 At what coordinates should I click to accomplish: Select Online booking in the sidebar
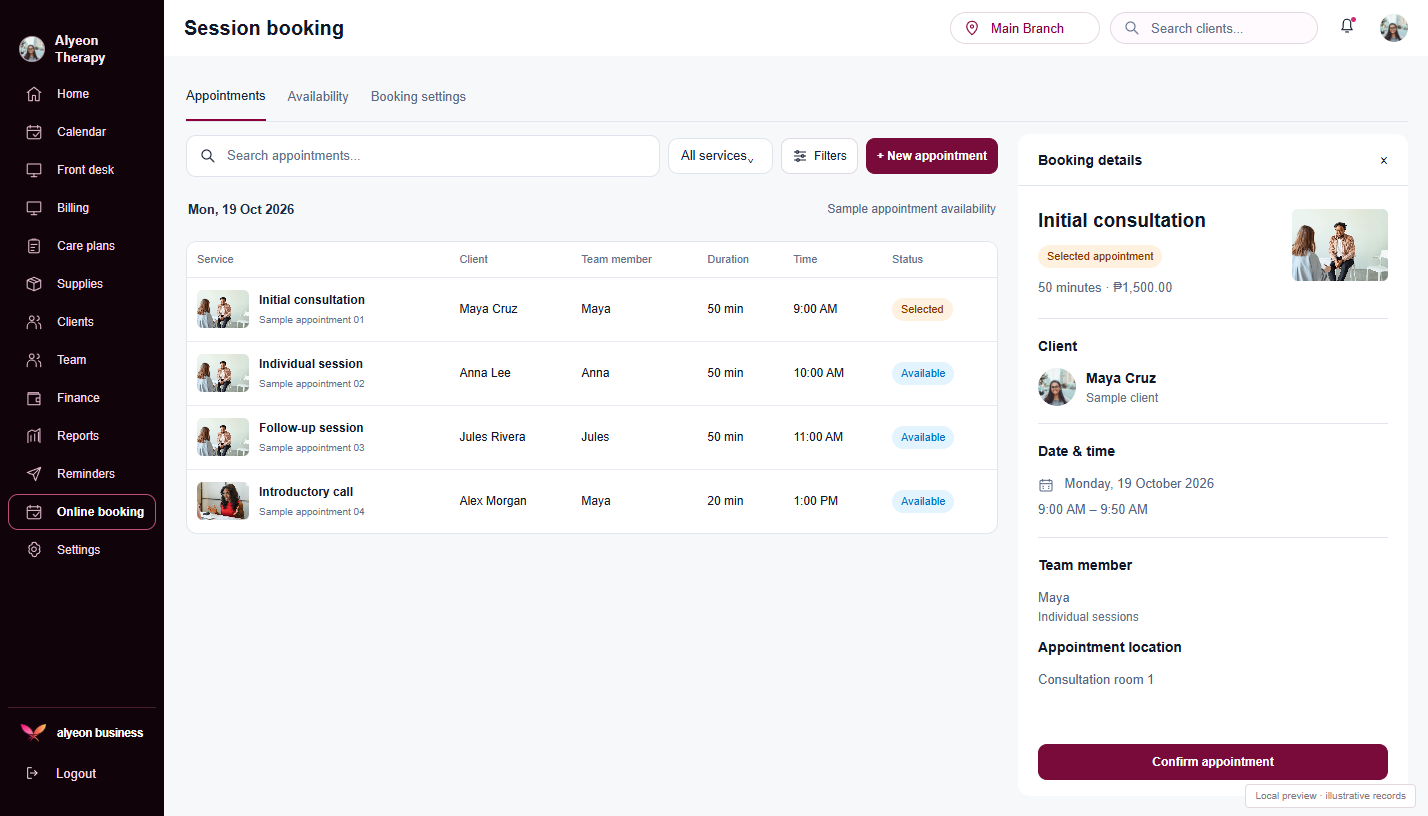(82, 512)
